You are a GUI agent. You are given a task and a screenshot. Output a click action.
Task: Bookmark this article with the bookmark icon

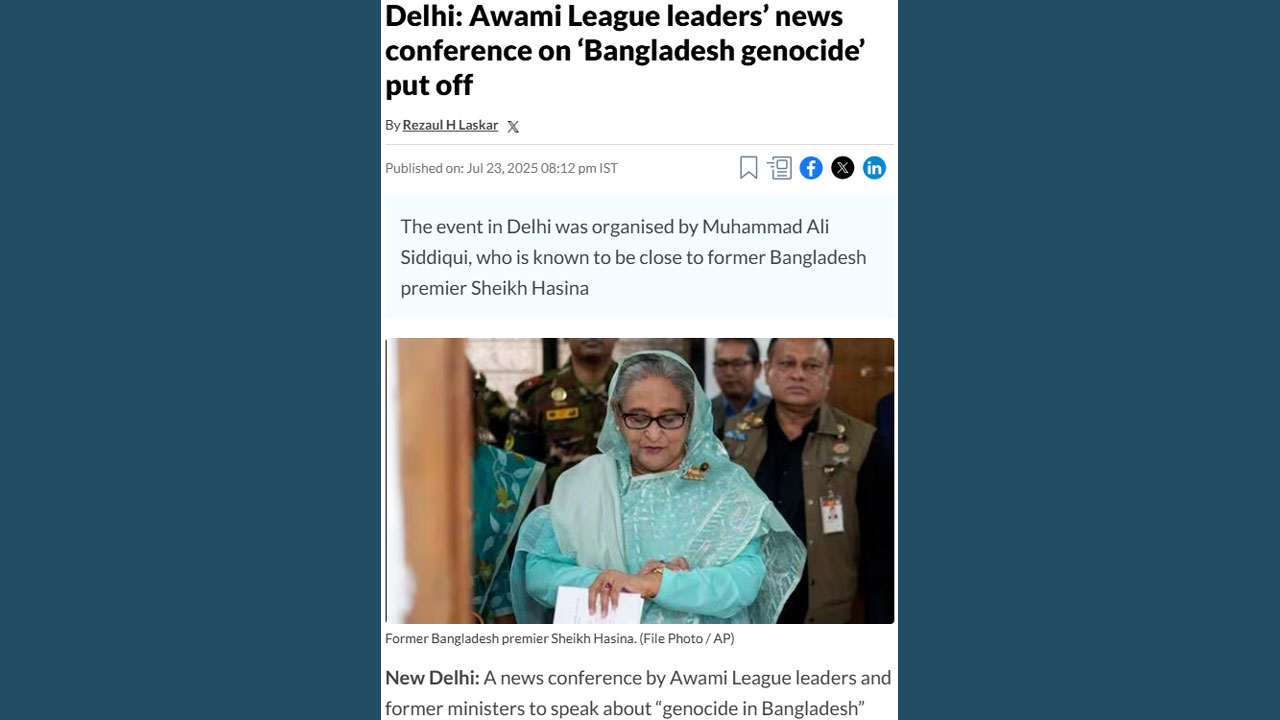(748, 168)
